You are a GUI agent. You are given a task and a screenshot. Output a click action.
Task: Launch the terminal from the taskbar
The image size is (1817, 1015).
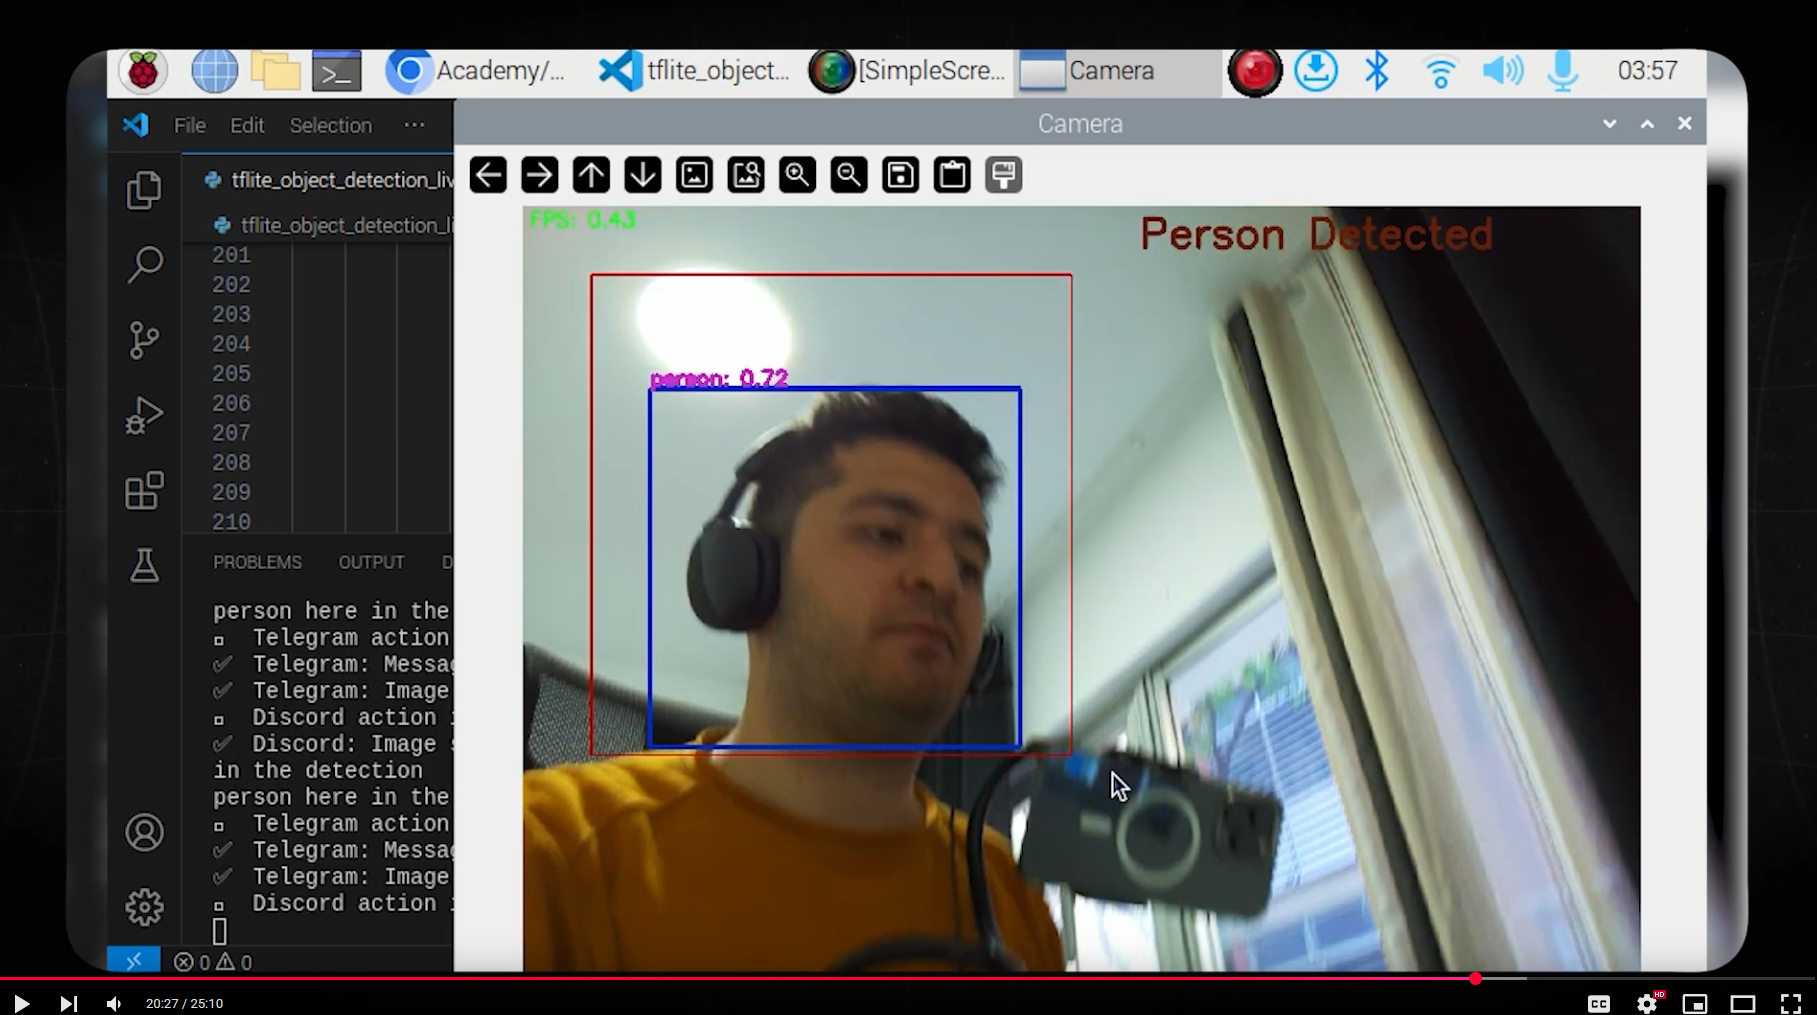point(336,71)
